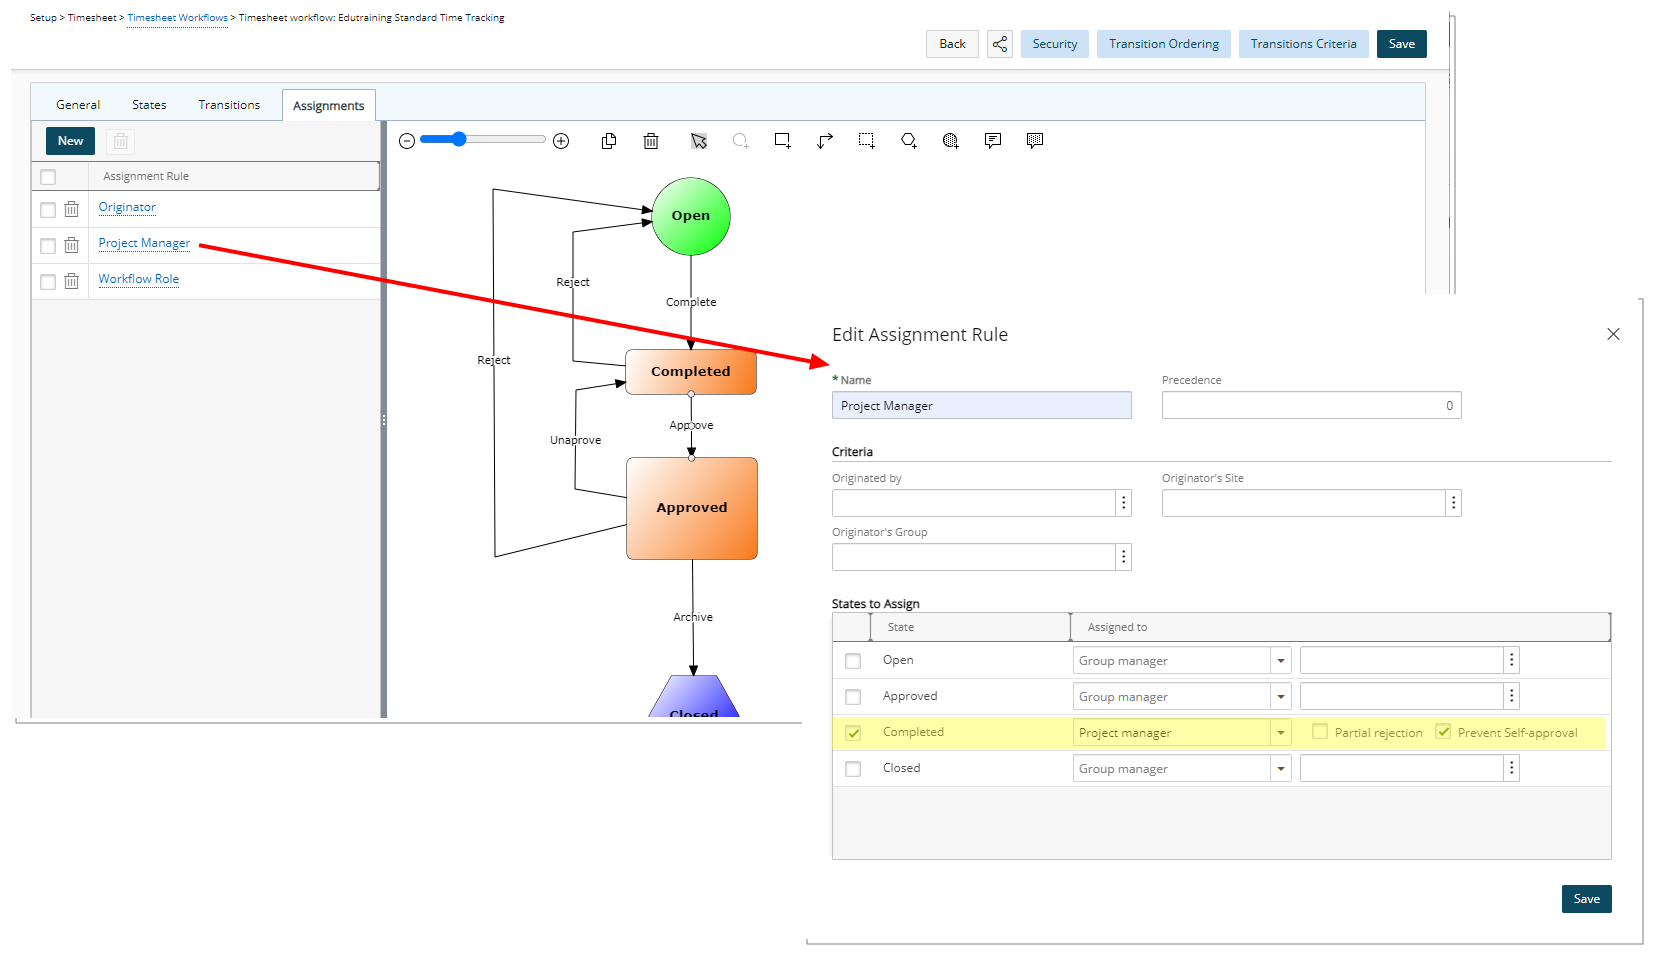This screenshot has width=1655, height=956.
Task: Select the add rectangle state tool
Action: (x=783, y=141)
